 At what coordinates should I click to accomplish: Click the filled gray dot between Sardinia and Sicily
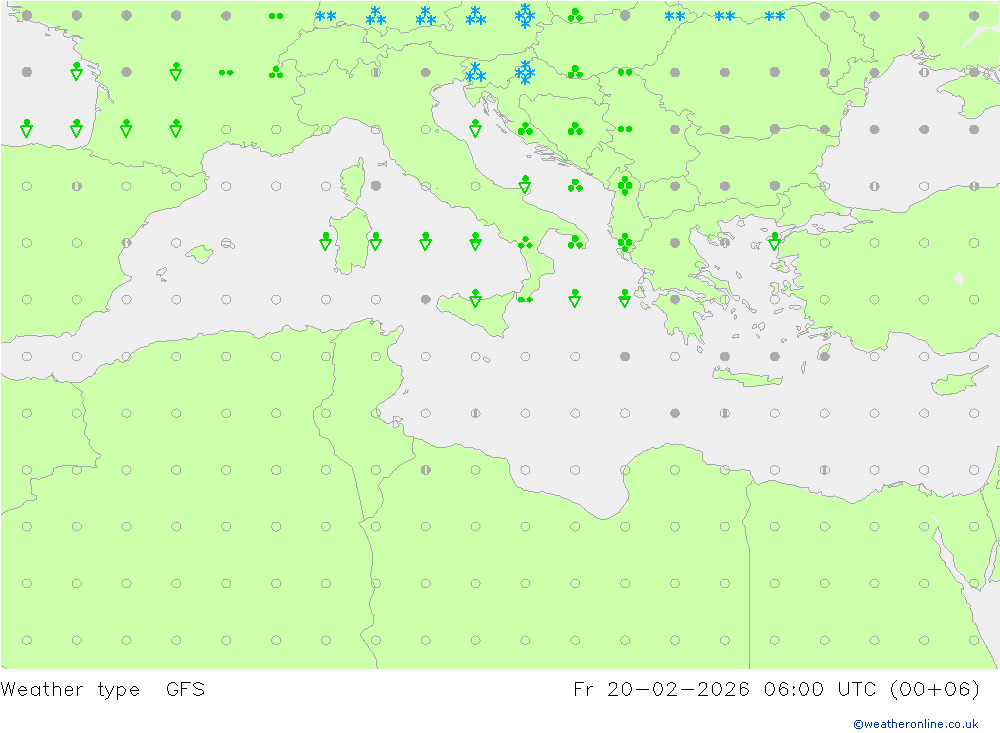pyautogui.click(x=425, y=299)
